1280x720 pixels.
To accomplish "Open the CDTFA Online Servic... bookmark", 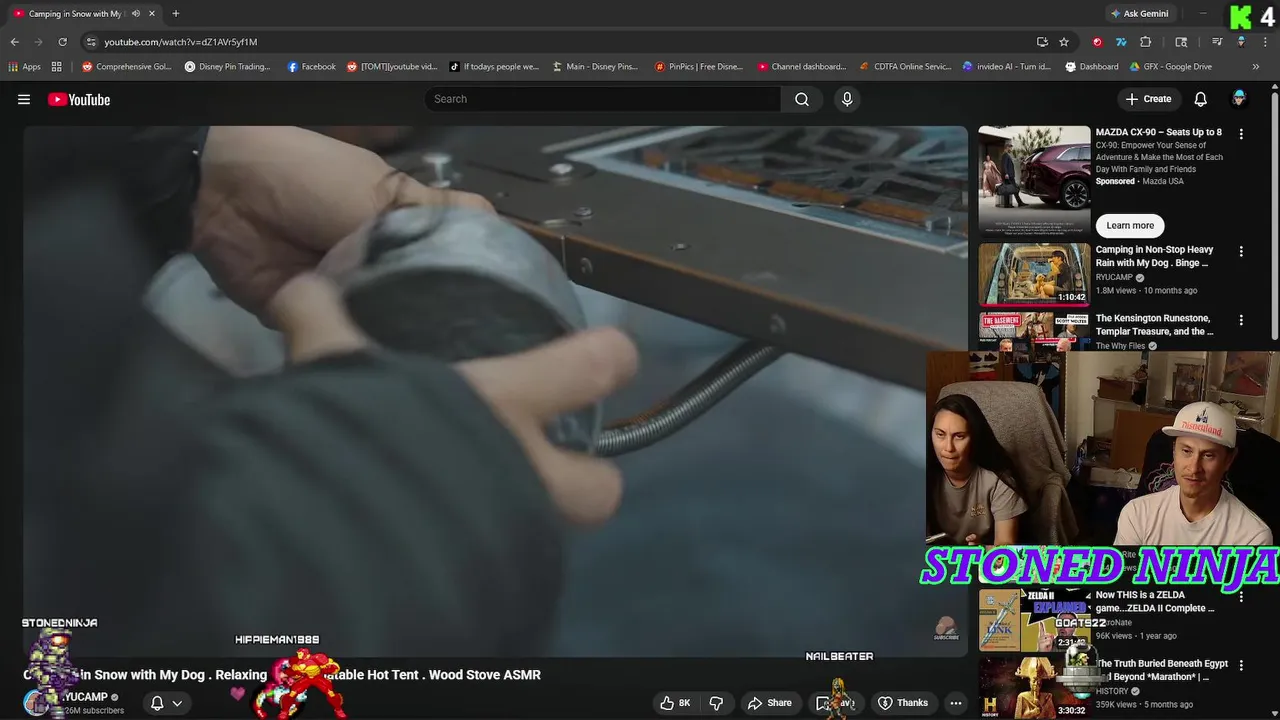I will 905,67.
